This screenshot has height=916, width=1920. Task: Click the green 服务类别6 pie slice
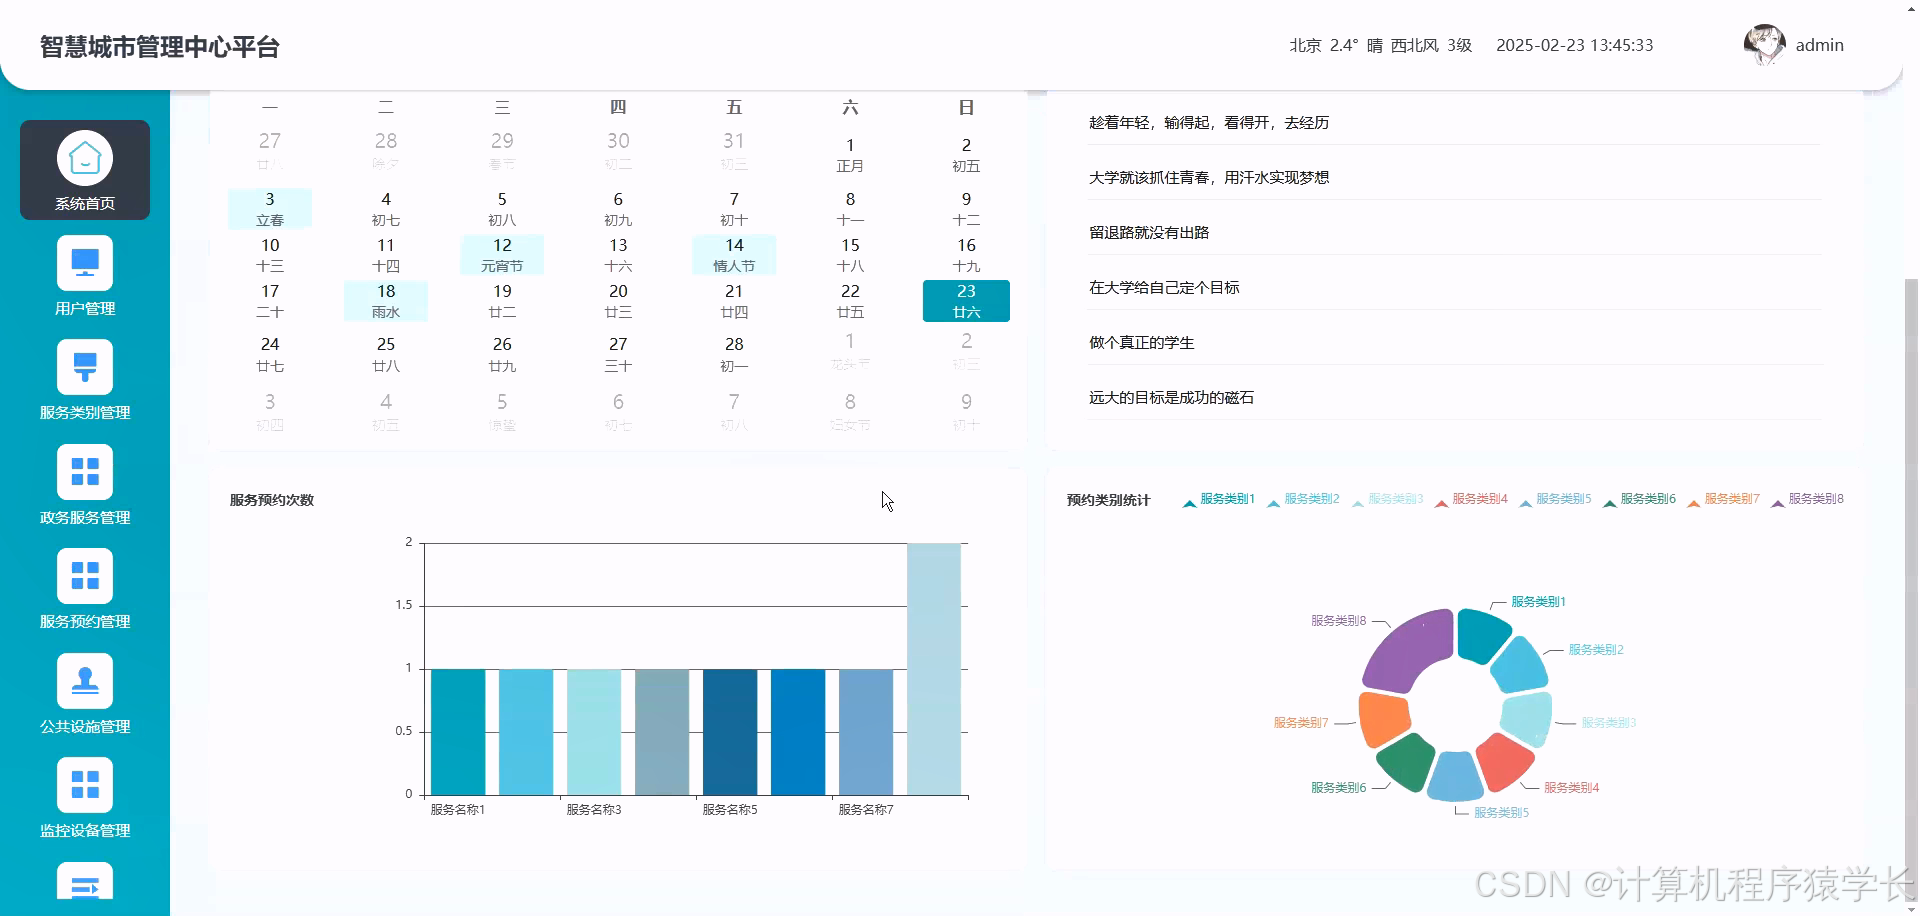coord(1406,762)
